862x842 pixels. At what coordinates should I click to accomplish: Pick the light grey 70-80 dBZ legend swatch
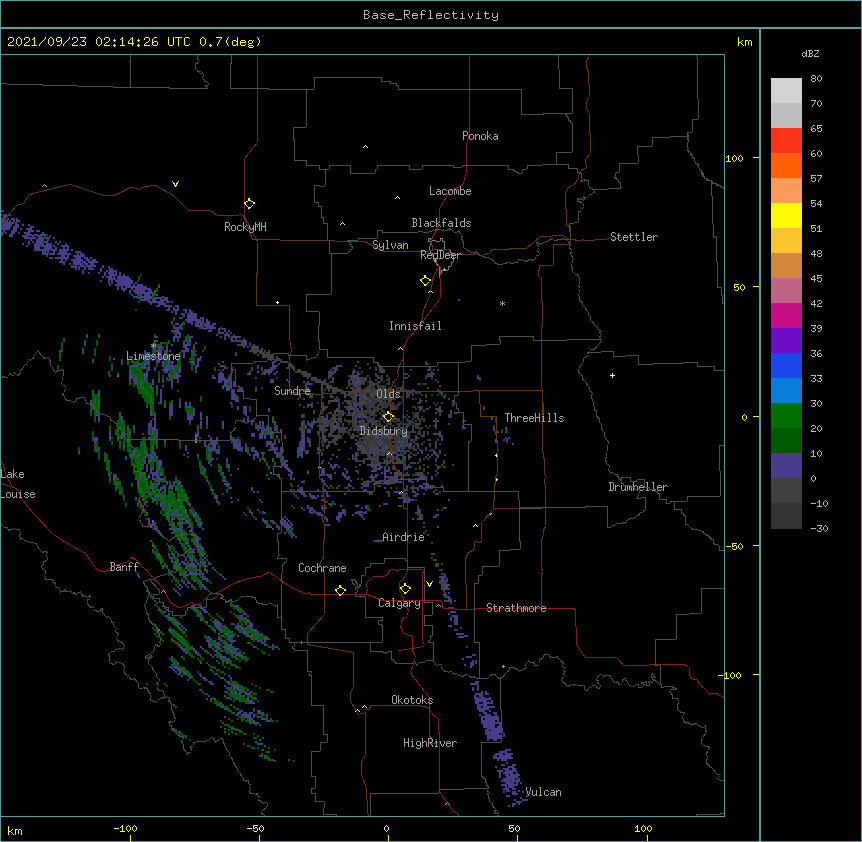pos(786,91)
